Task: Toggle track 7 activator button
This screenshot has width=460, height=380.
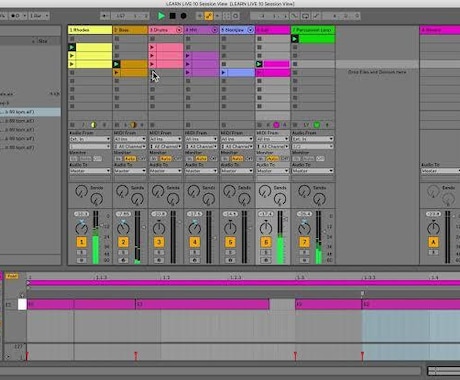Action: tap(304, 242)
